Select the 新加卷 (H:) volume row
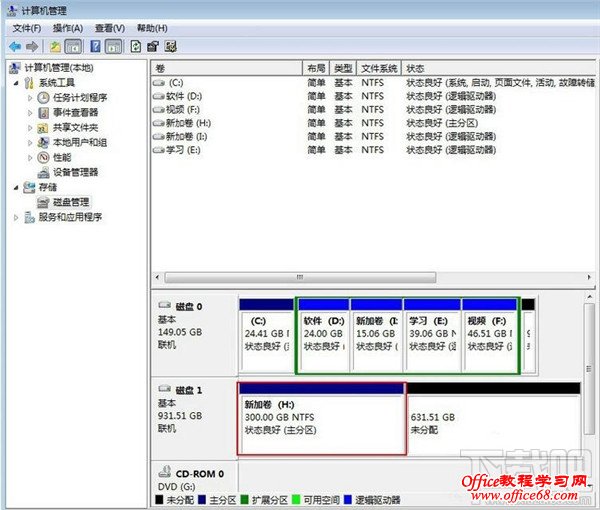Image resolution: width=600 pixels, height=510 pixels. [373, 123]
